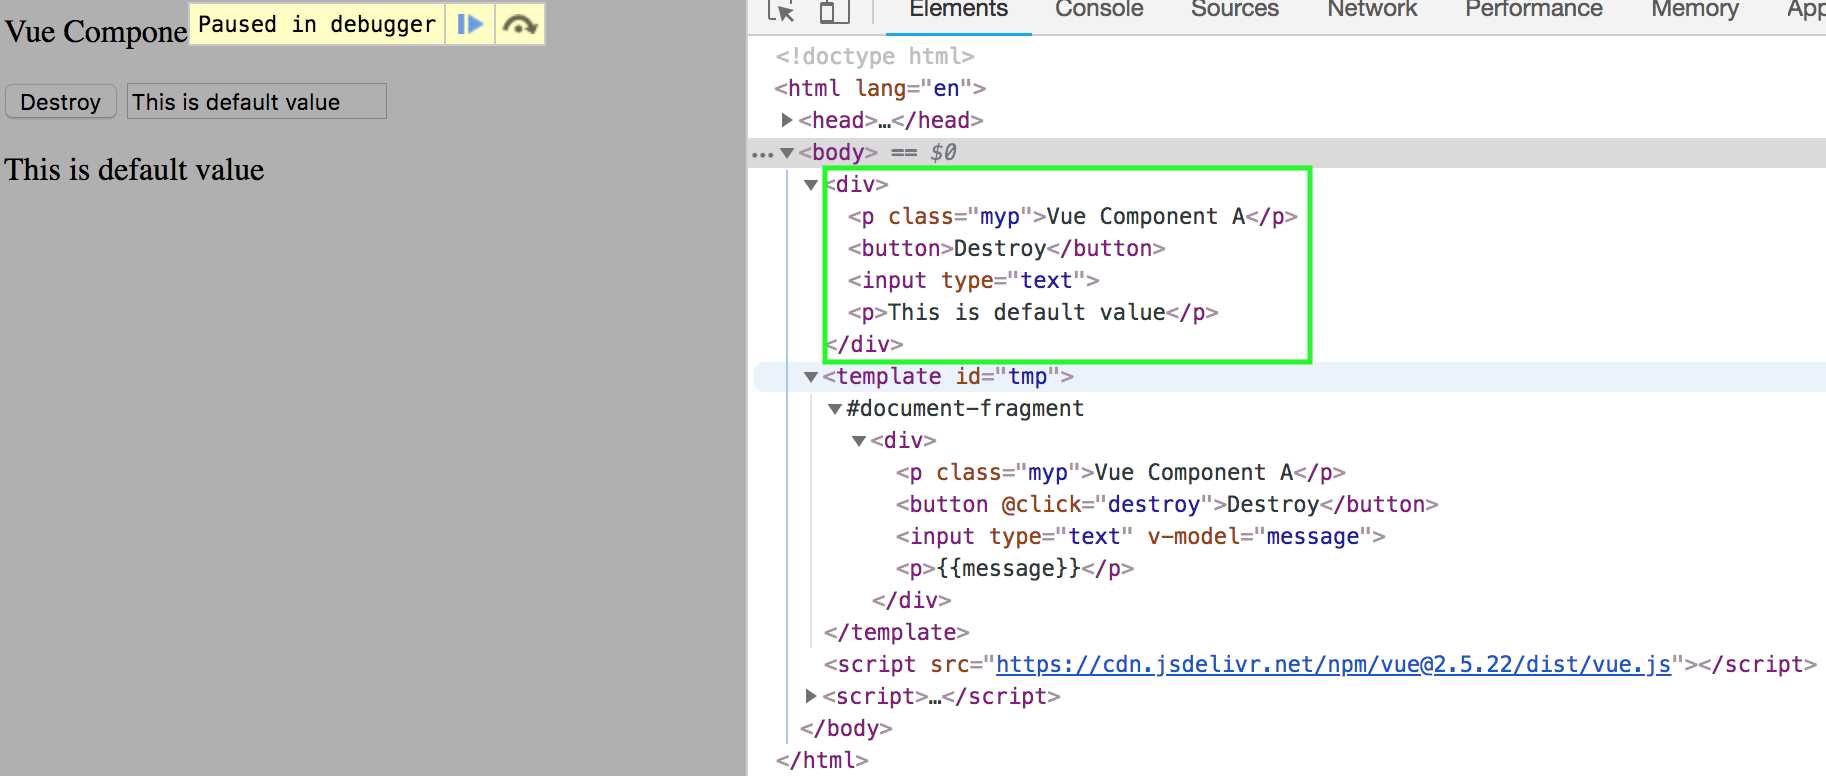Select the <!doctype html> line

pyautogui.click(x=875, y=56)
